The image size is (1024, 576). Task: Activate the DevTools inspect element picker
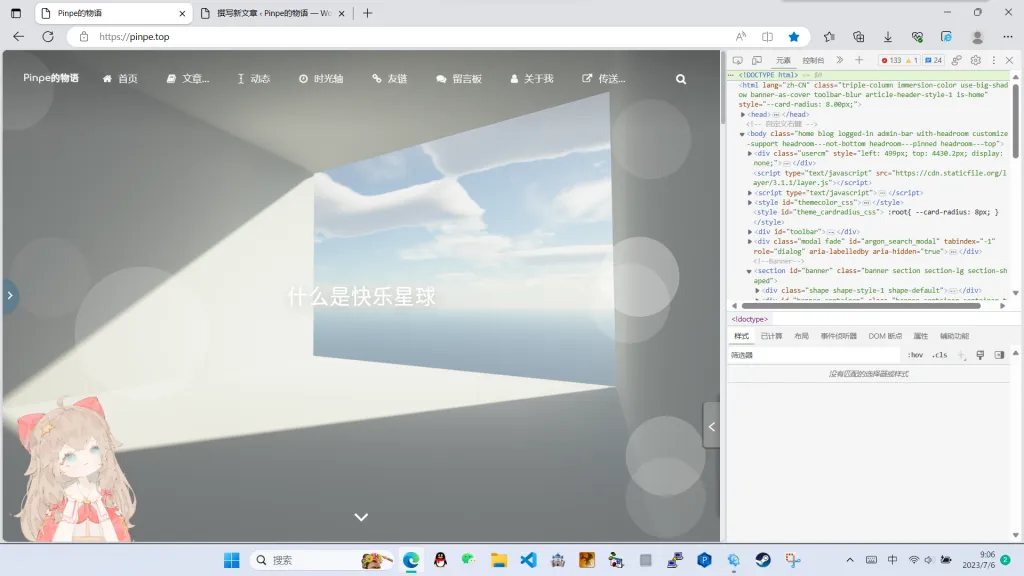tap(738, 60)
